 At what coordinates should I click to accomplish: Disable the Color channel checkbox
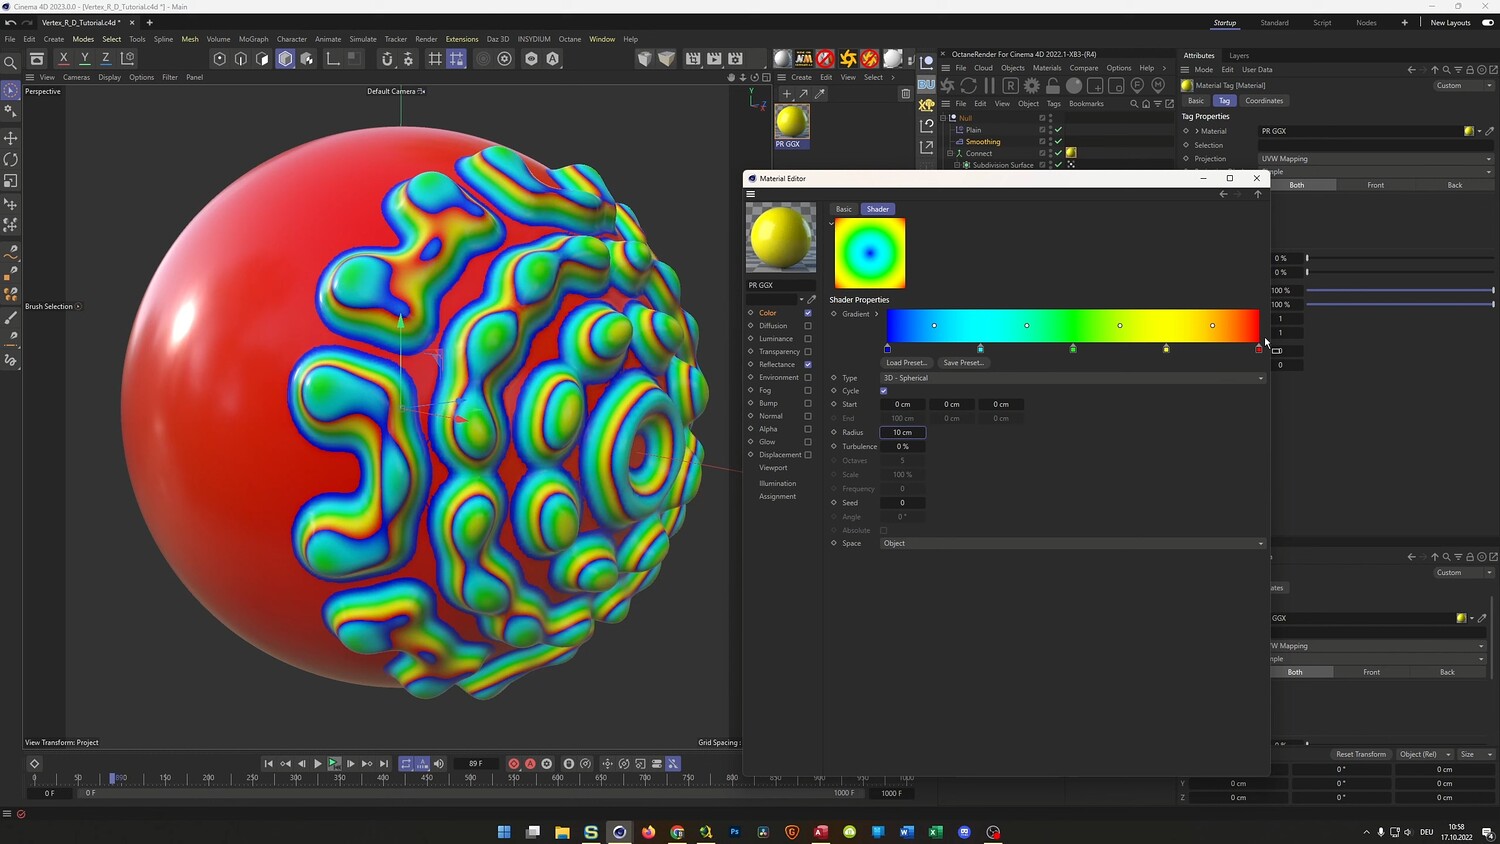(x=808, y=313)
